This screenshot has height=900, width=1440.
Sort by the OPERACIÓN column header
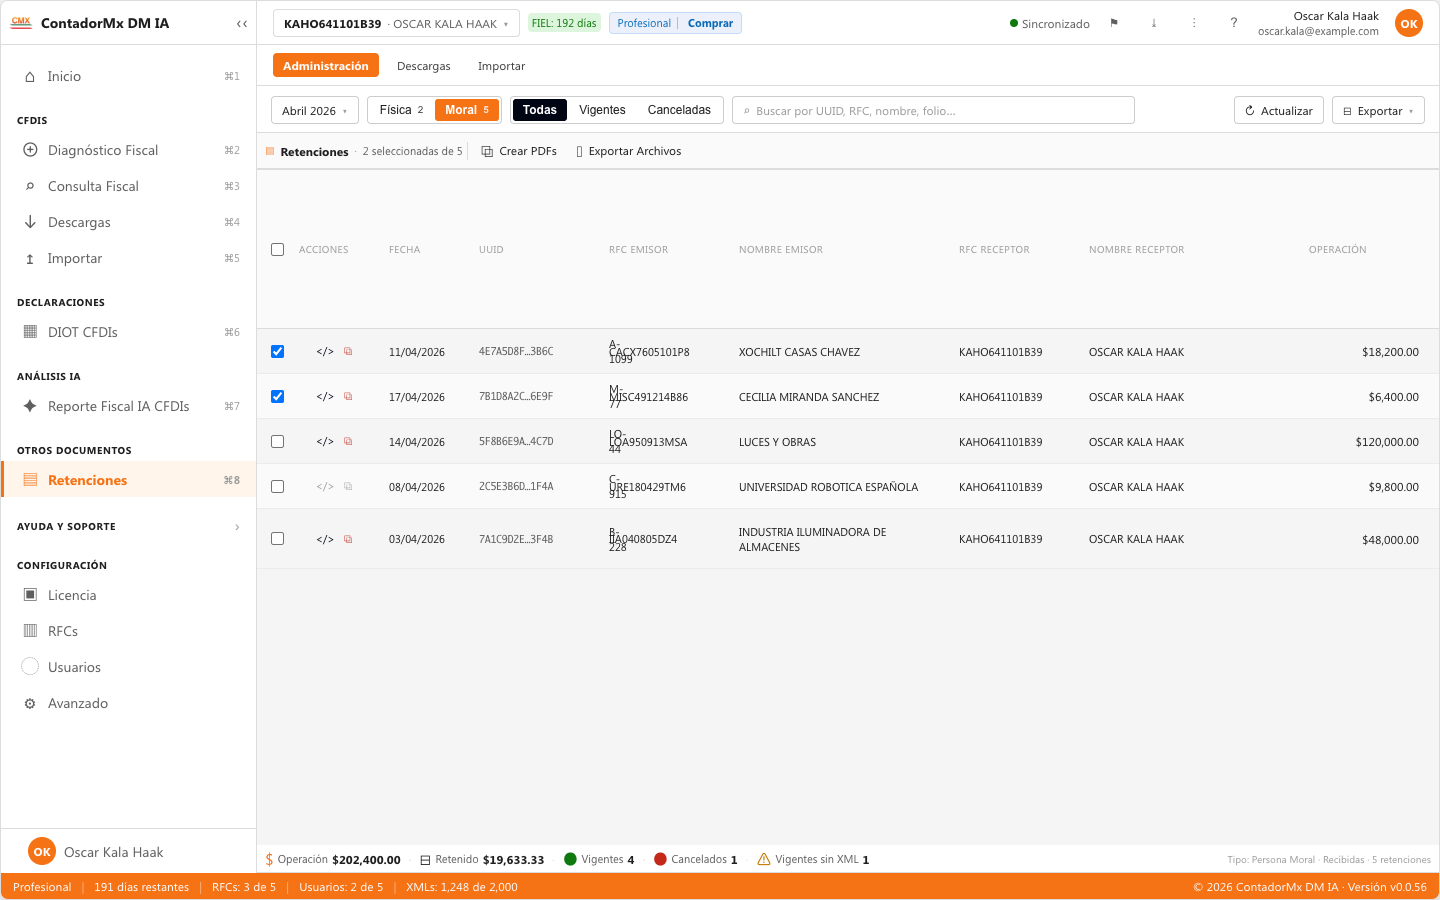1337,250
